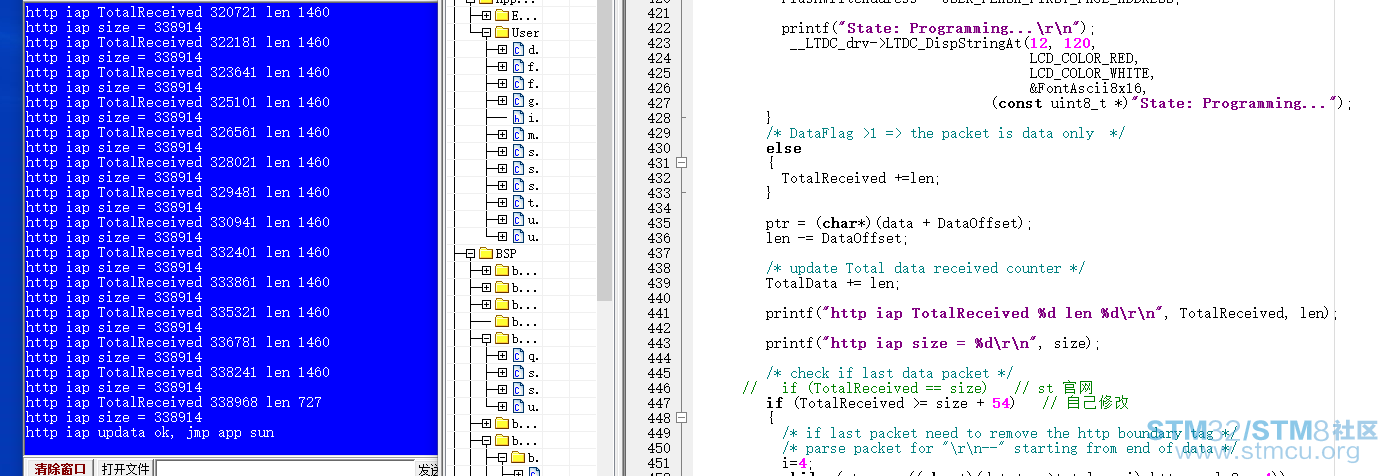Click the 'else' keyword on line 430
Image resolution: width=1384 pixels, height=476 pixels.
point(784,148)
